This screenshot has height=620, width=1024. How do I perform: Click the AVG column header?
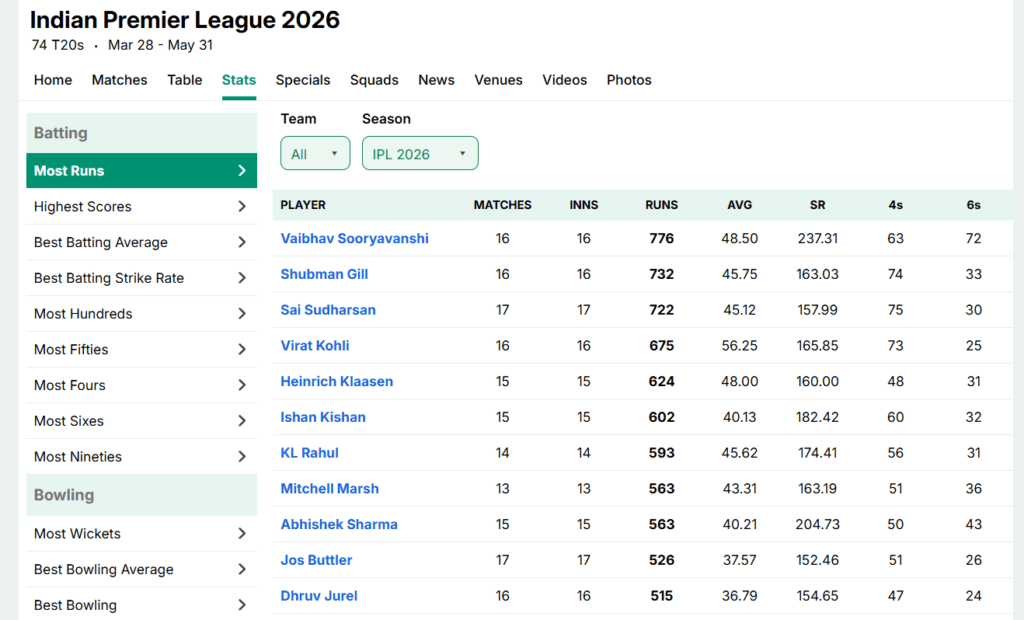[740, 205]
